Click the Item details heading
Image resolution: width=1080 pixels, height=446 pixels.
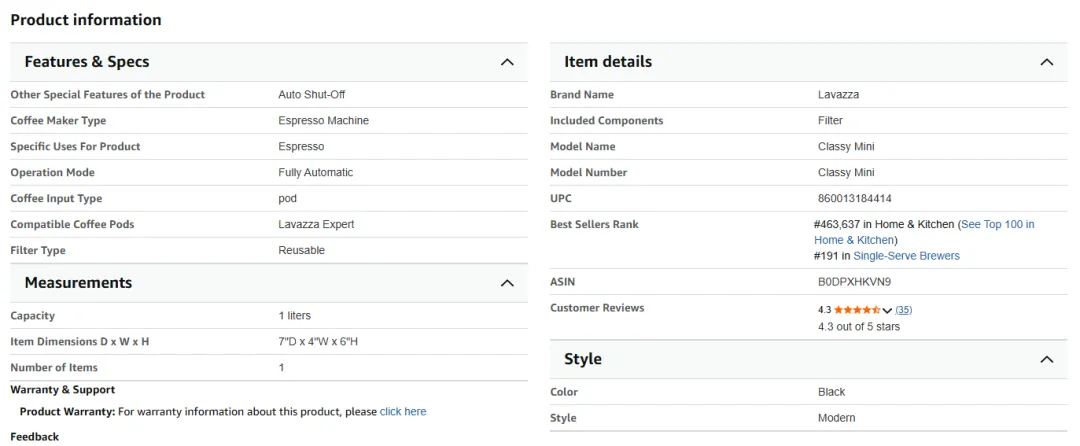tap(608, 62)
